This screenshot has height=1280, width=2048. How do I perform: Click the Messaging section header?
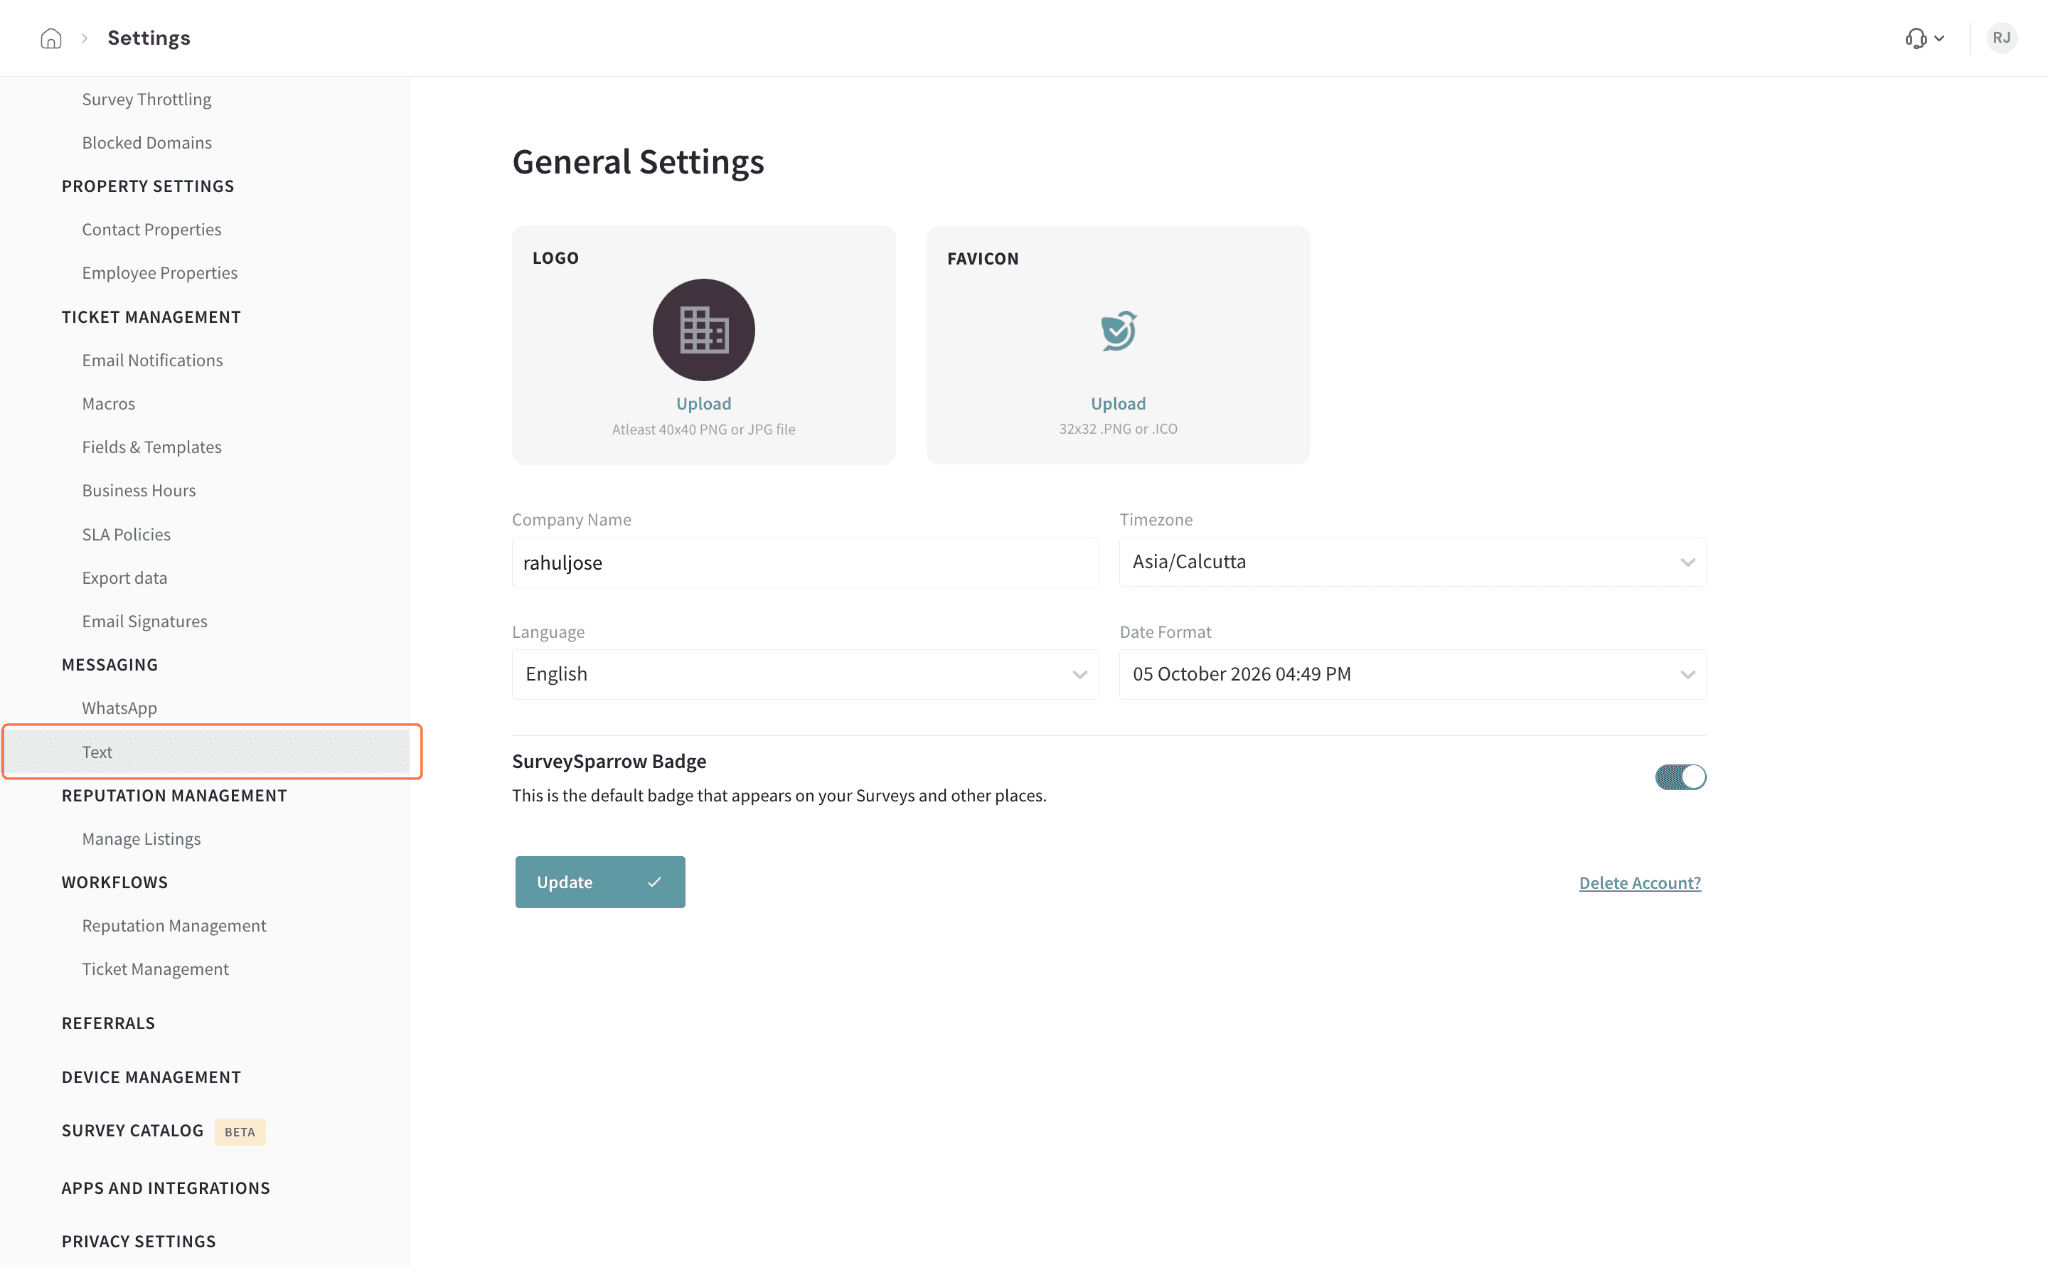click(110, 665)
